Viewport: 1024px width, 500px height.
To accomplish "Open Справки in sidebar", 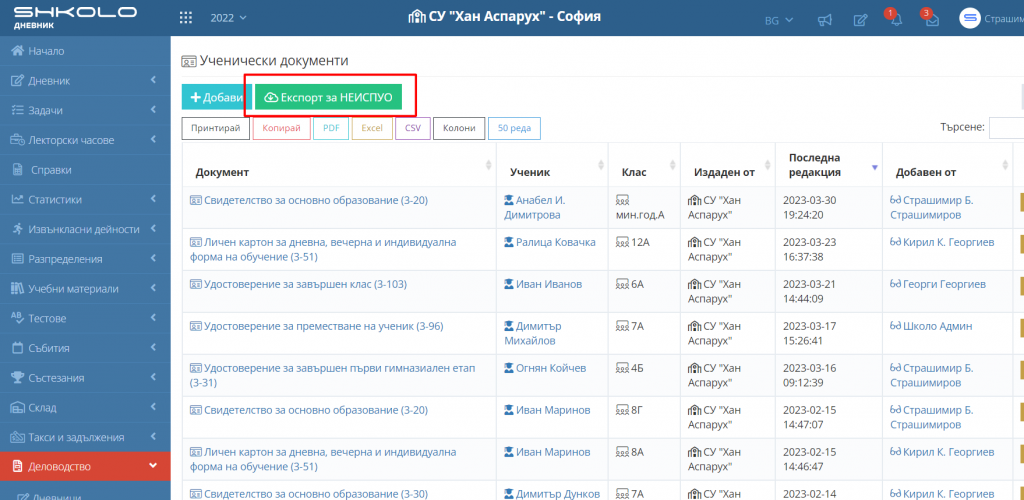I will point(85,170).
